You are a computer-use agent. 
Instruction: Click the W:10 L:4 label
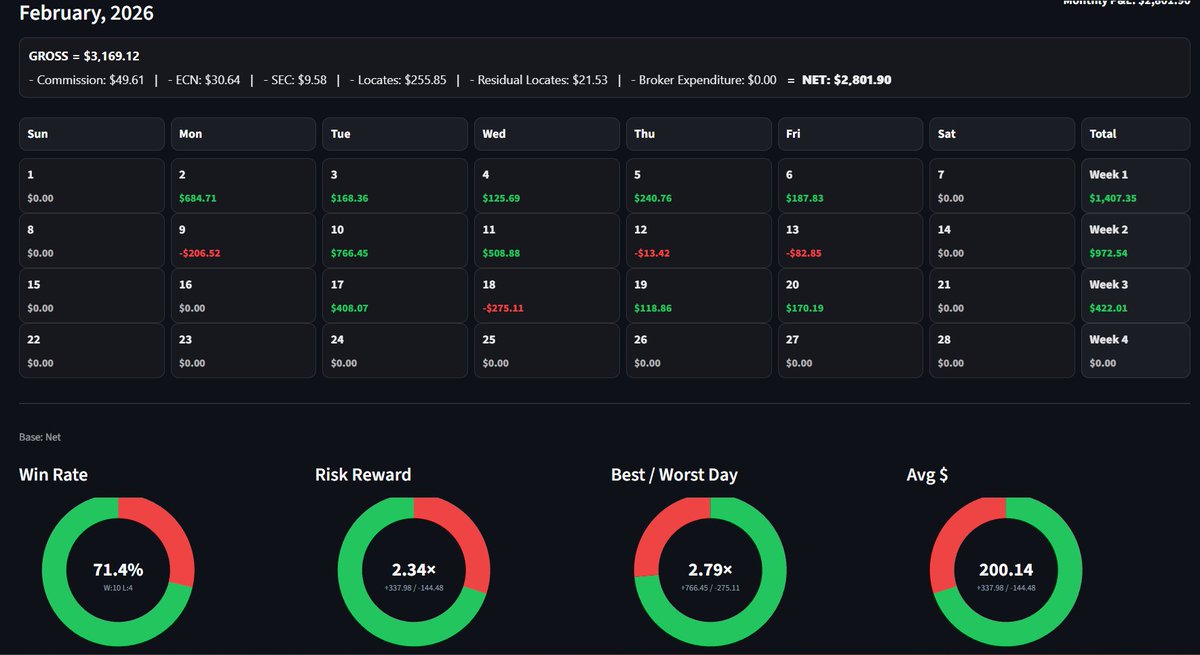118,588
